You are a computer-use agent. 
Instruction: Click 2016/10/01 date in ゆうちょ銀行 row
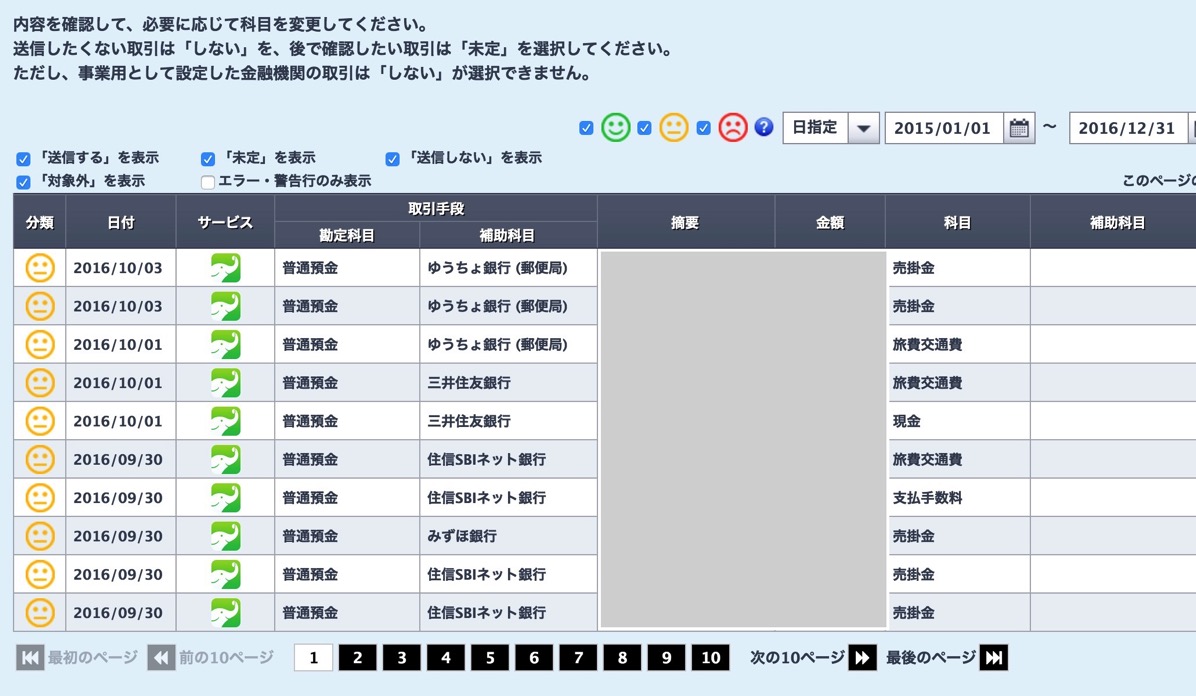117,344
